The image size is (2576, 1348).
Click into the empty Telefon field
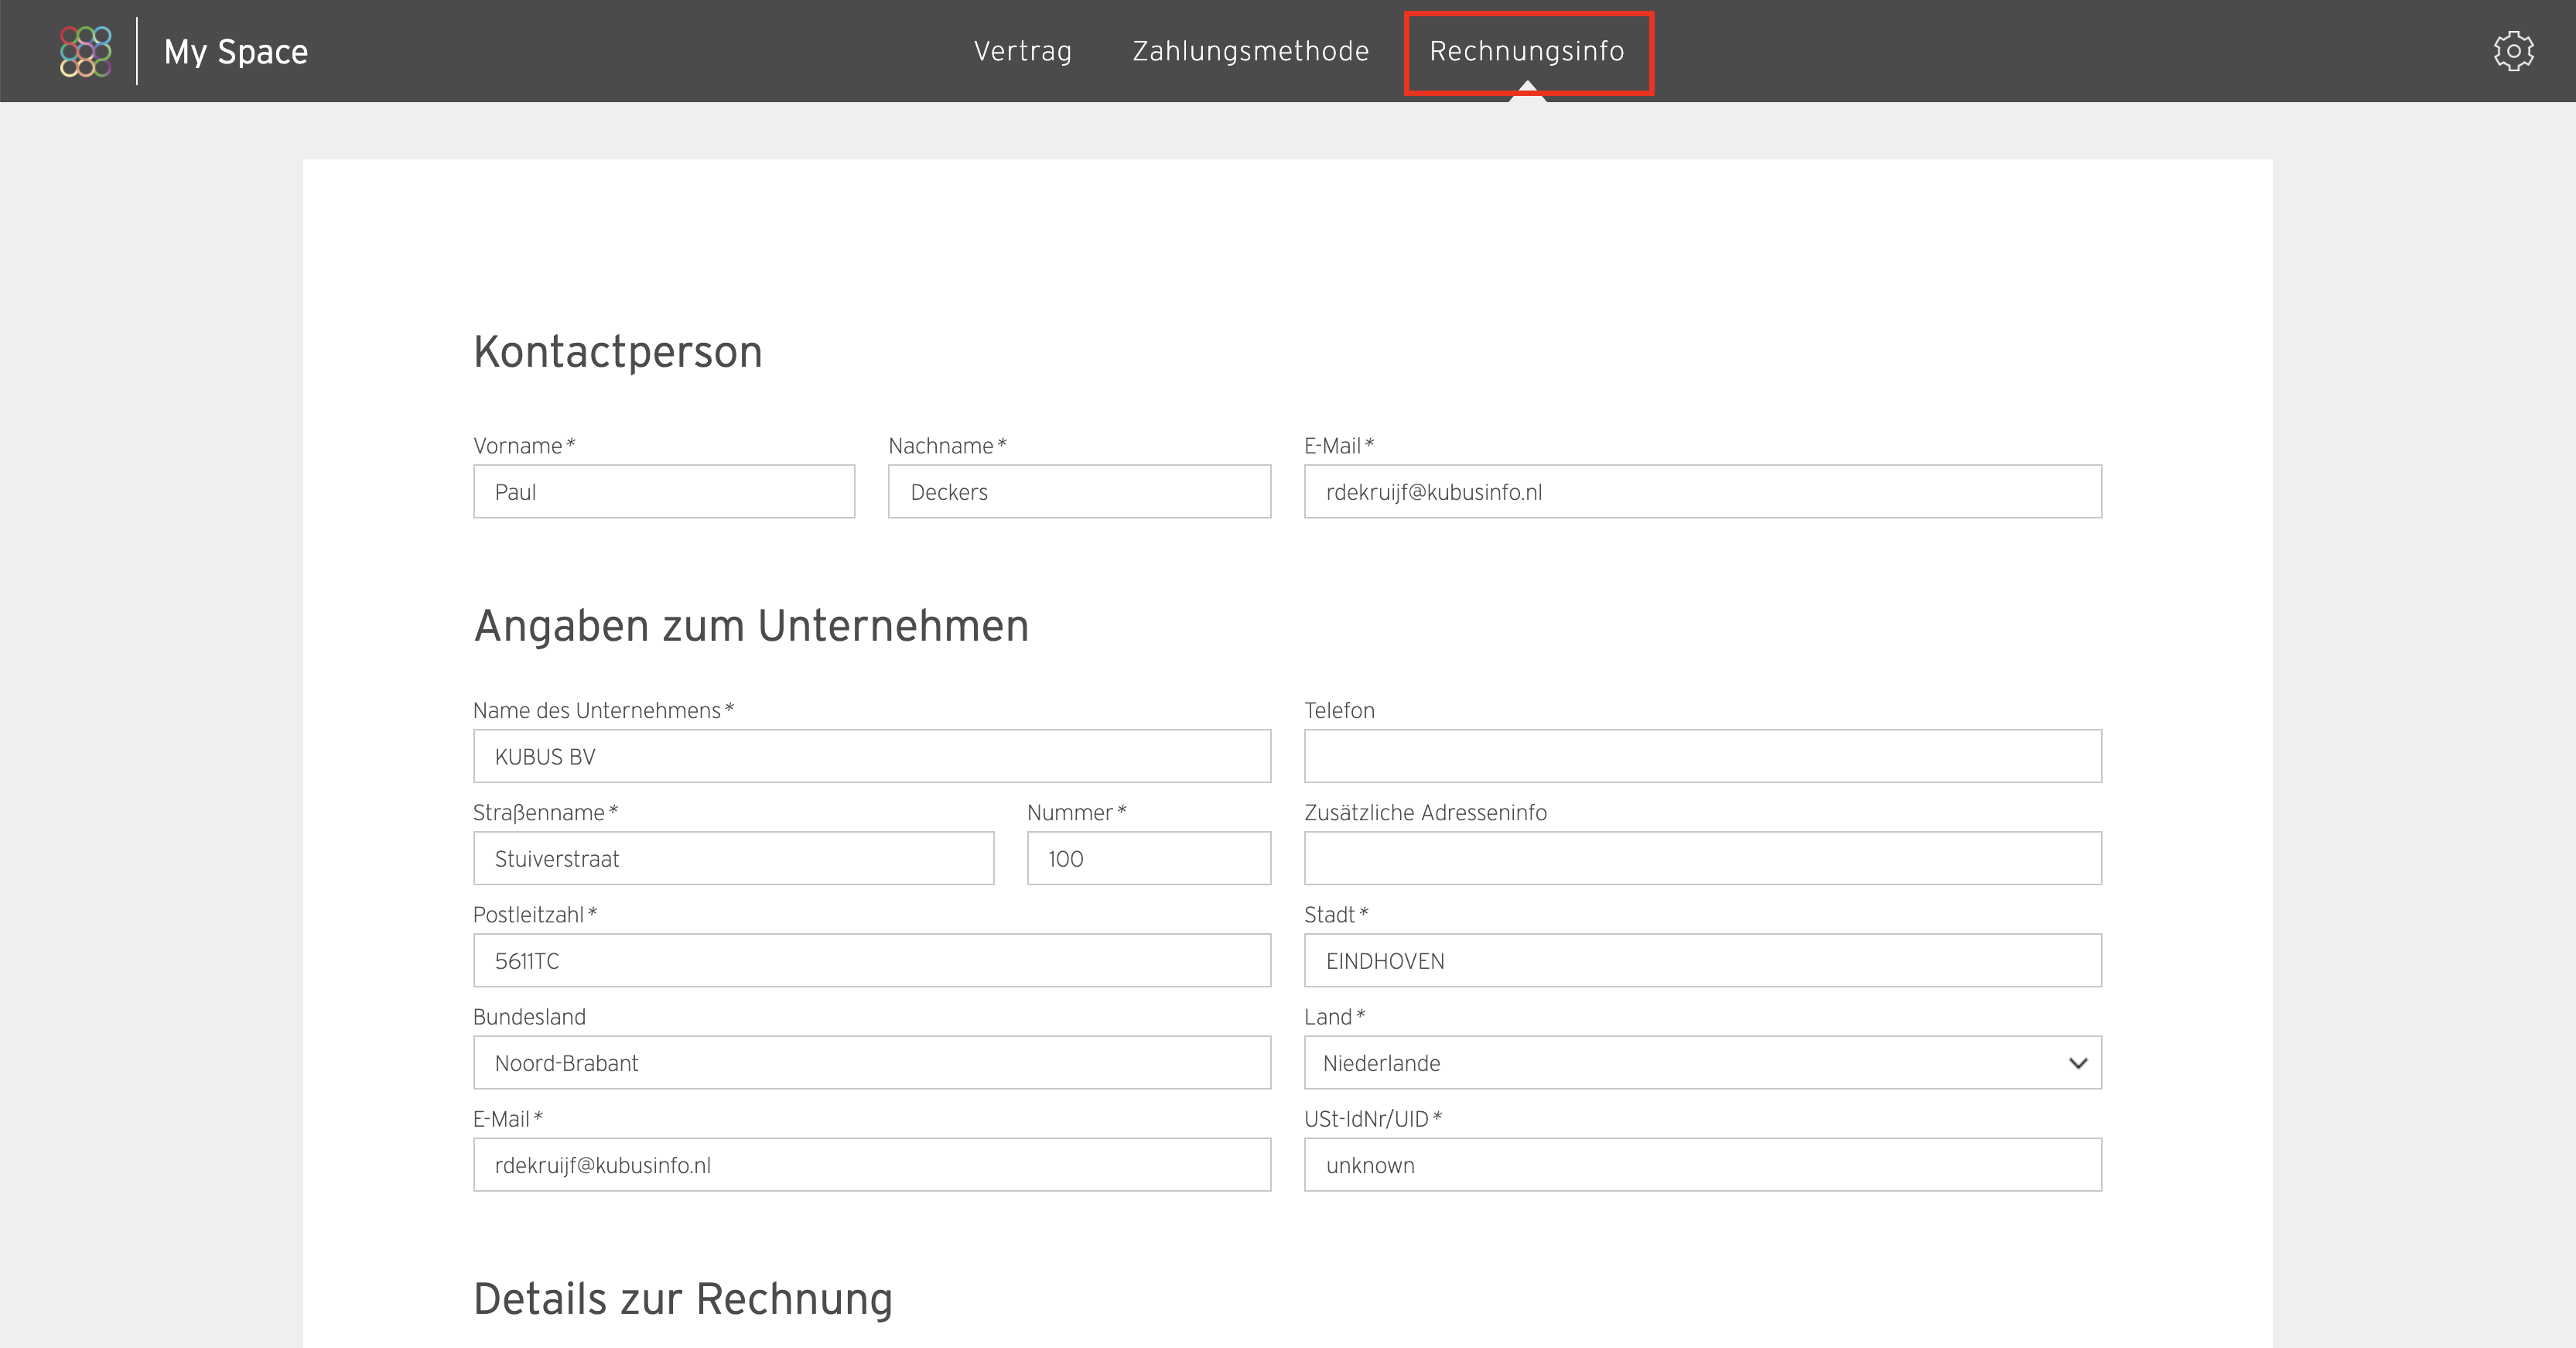click(1702, 756)
